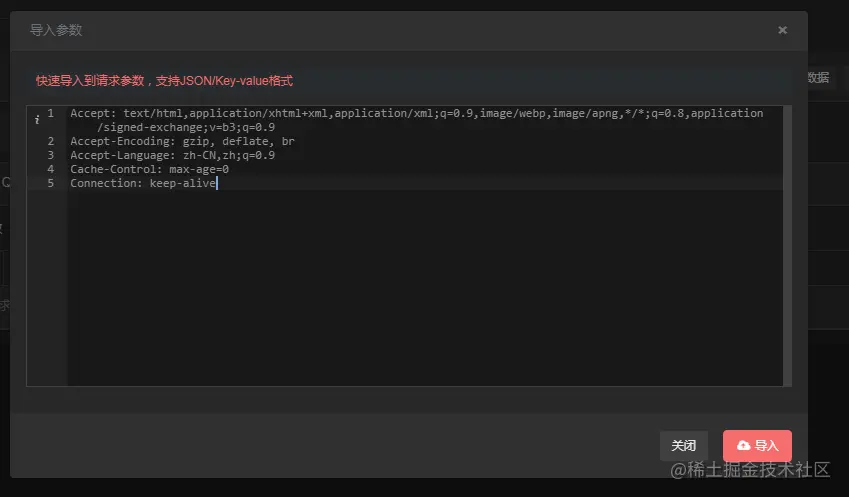Click the 关闭 button
The image size is (849, 497).
(x=683, y=446)
